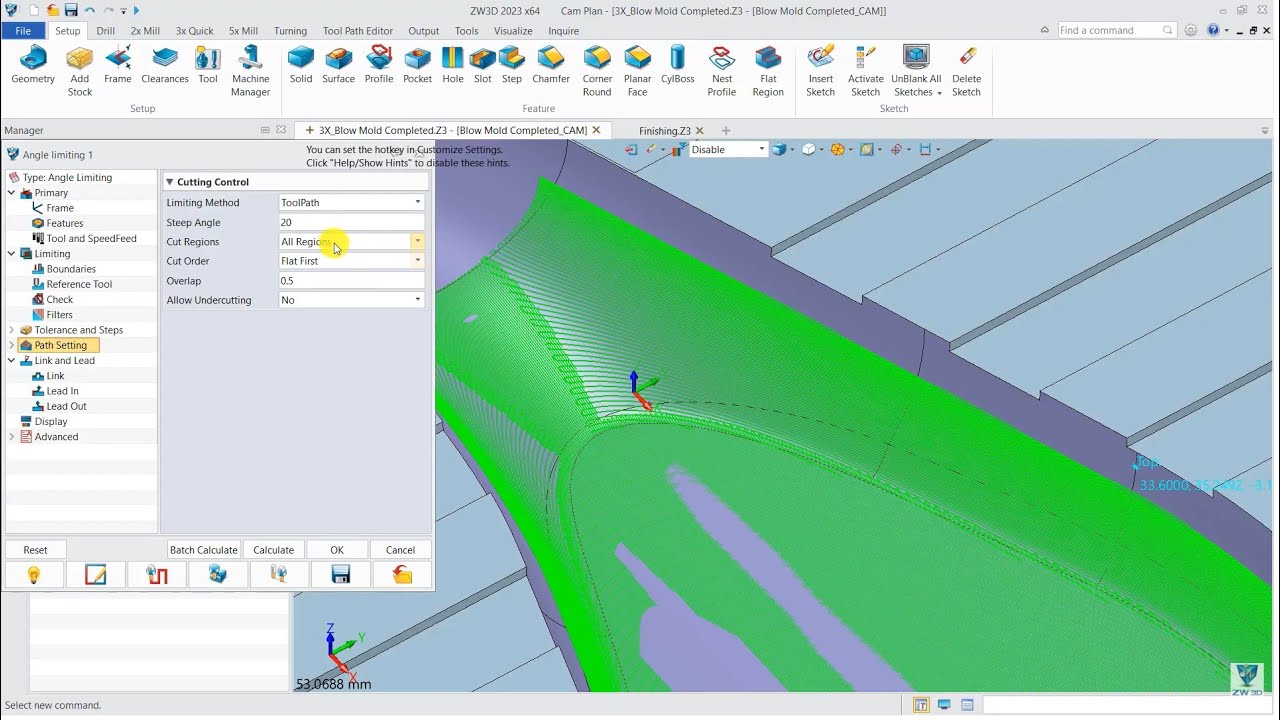
Task: Click the Corner Round feature
Action: [x=597, y=71]
